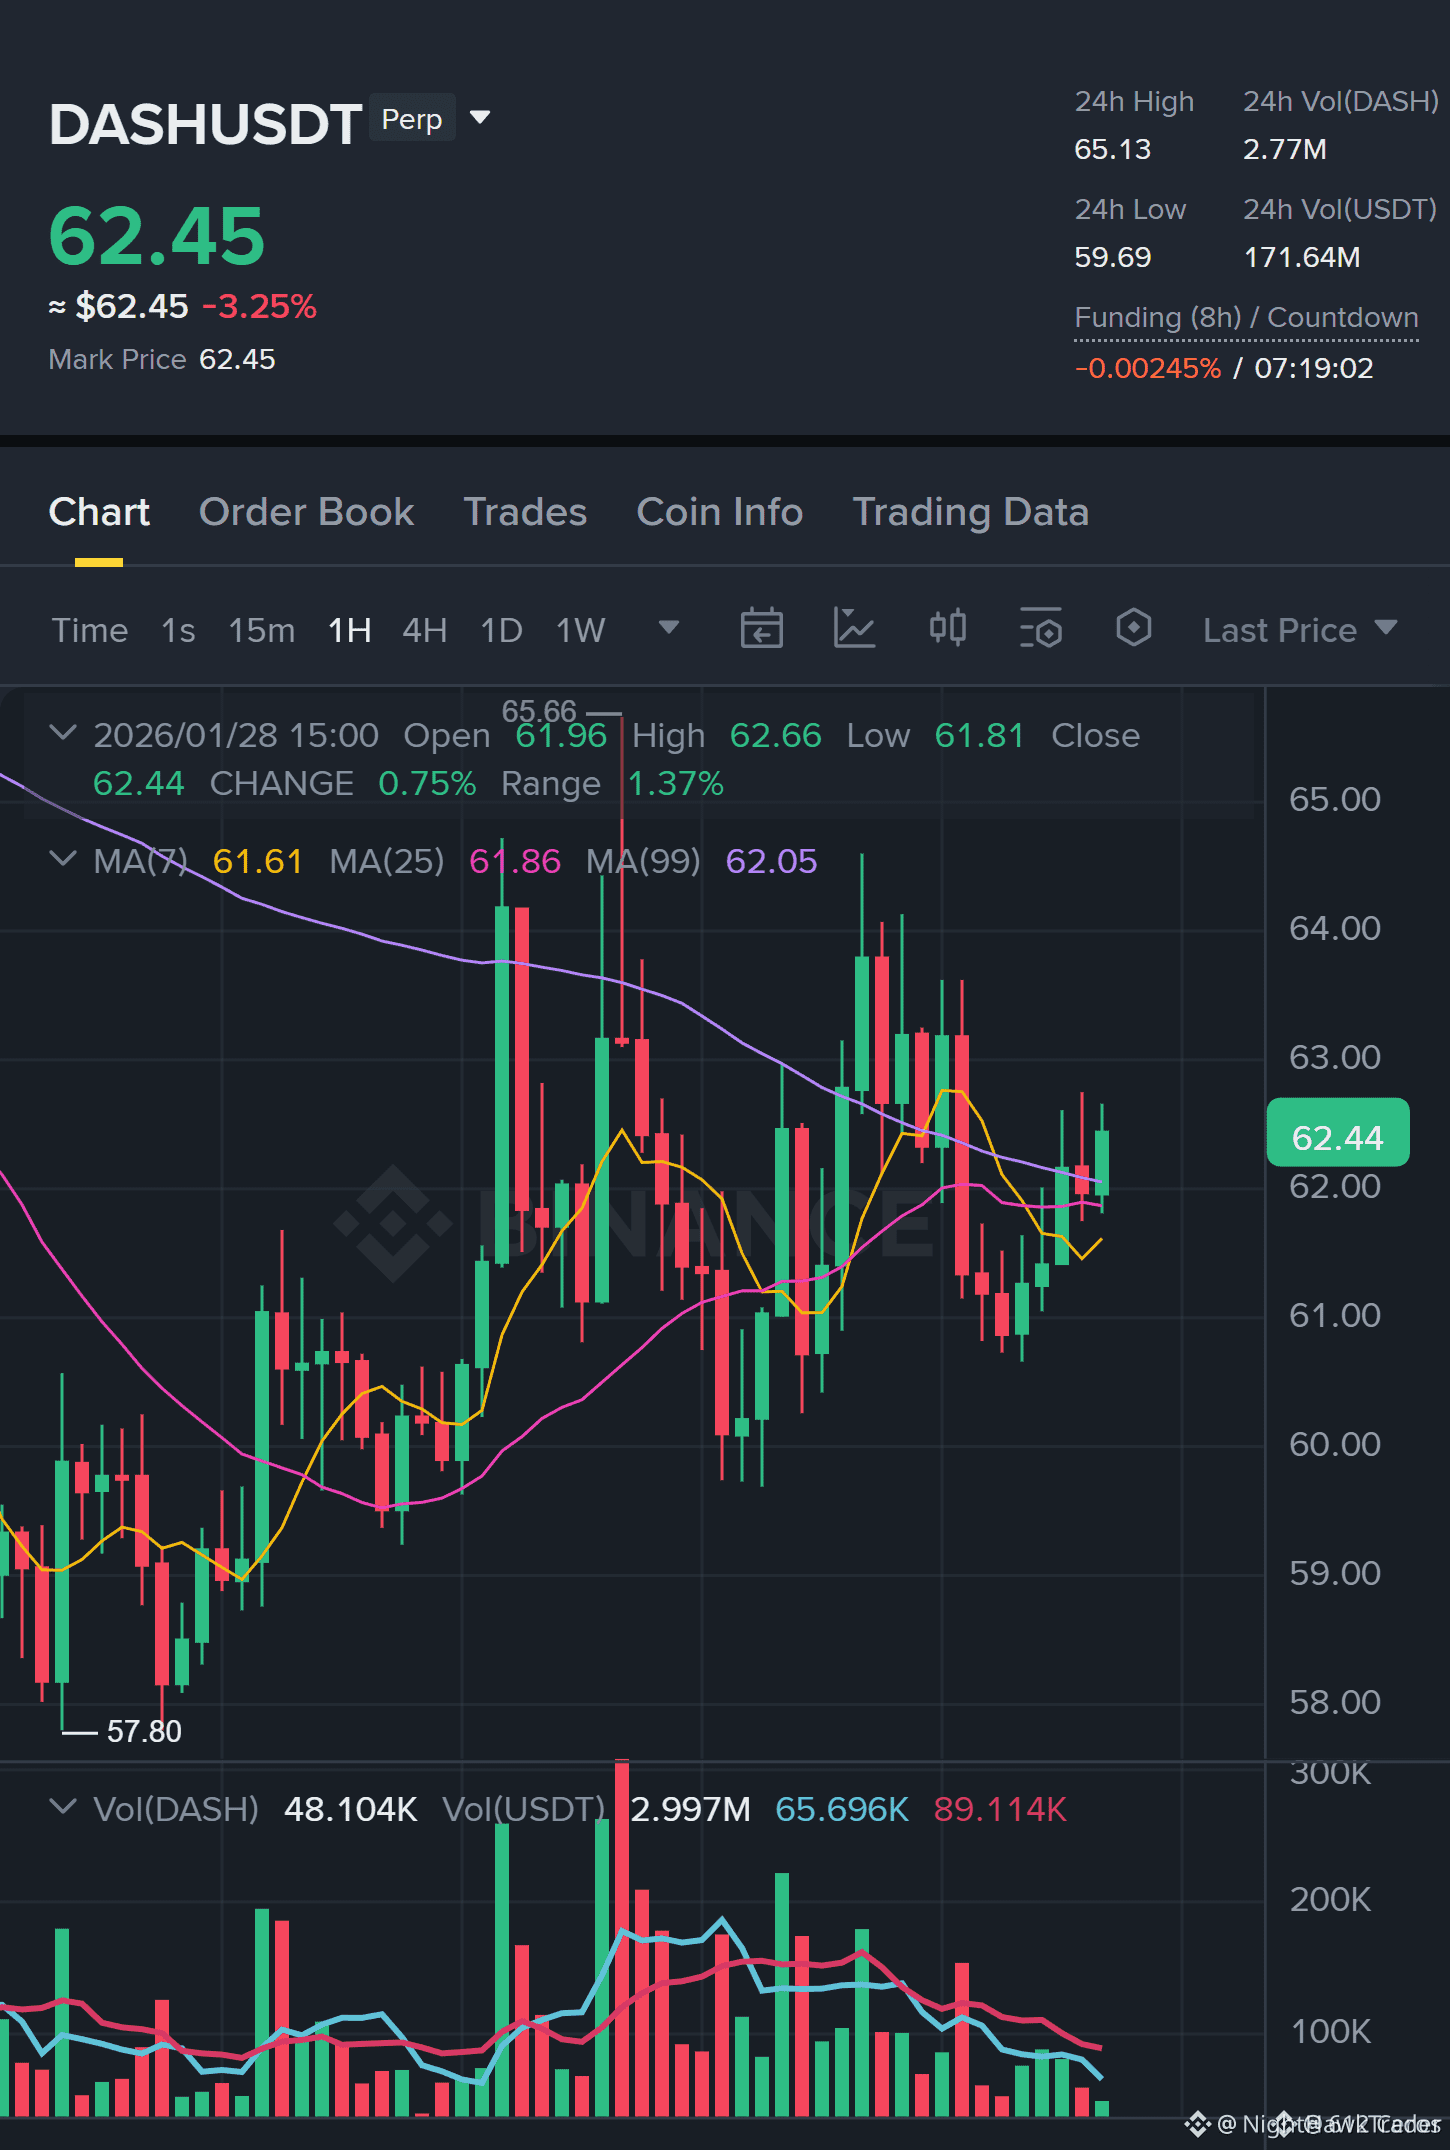Expand more time intervals arrow
Image resolution: width=1450 pixels, height=2150 pixels.
pyautogui.click(x=669, y=628)
